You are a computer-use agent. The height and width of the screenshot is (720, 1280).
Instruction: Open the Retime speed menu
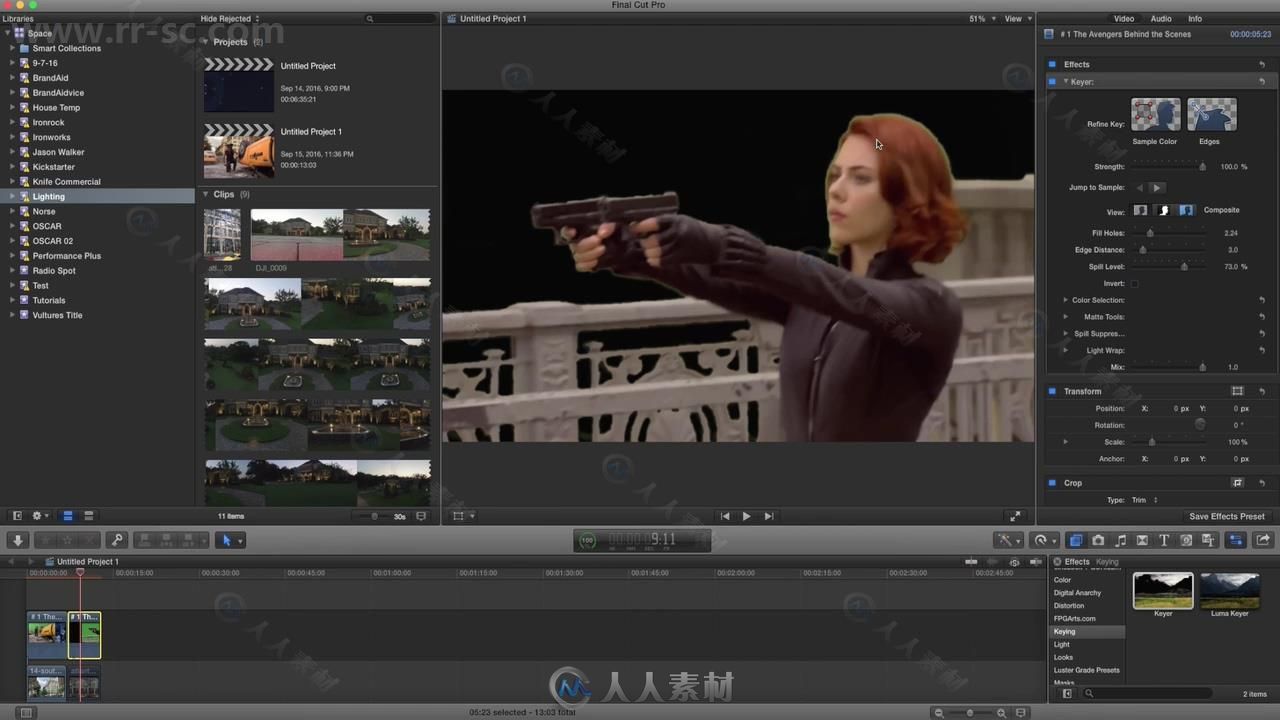1044,540
